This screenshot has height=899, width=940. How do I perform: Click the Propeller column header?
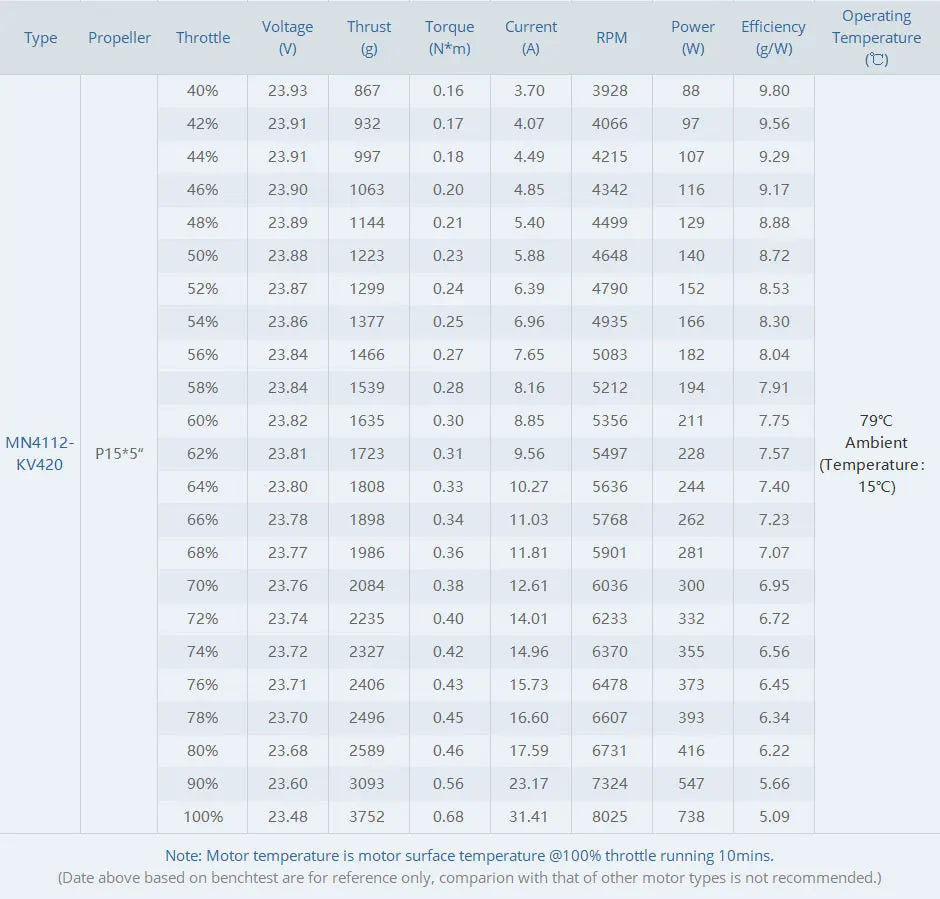pyautogui.click(x=119, y=38)
